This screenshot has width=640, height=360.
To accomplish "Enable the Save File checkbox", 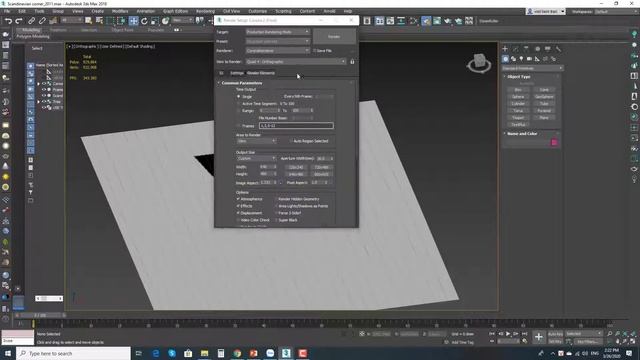I will 314,51.
